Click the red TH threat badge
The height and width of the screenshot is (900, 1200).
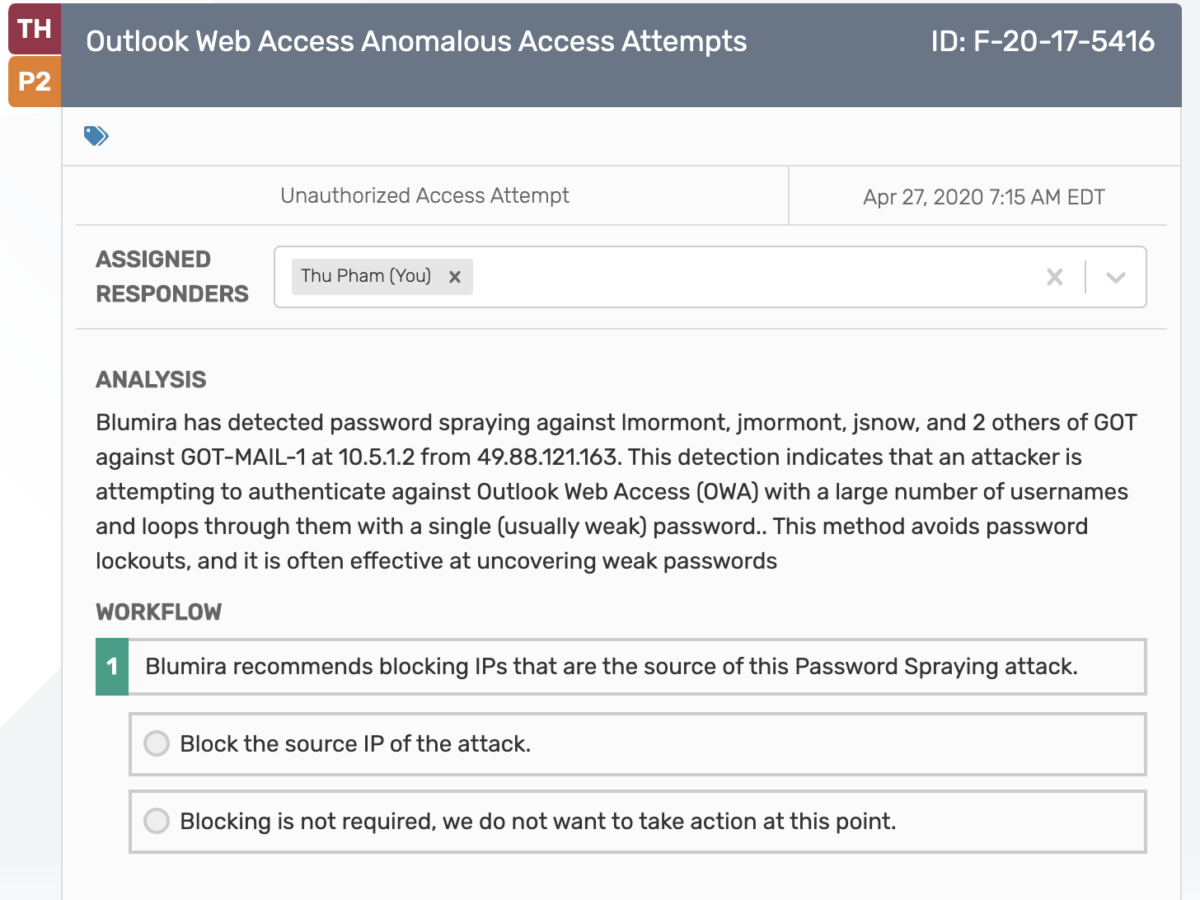click(34, 29)
